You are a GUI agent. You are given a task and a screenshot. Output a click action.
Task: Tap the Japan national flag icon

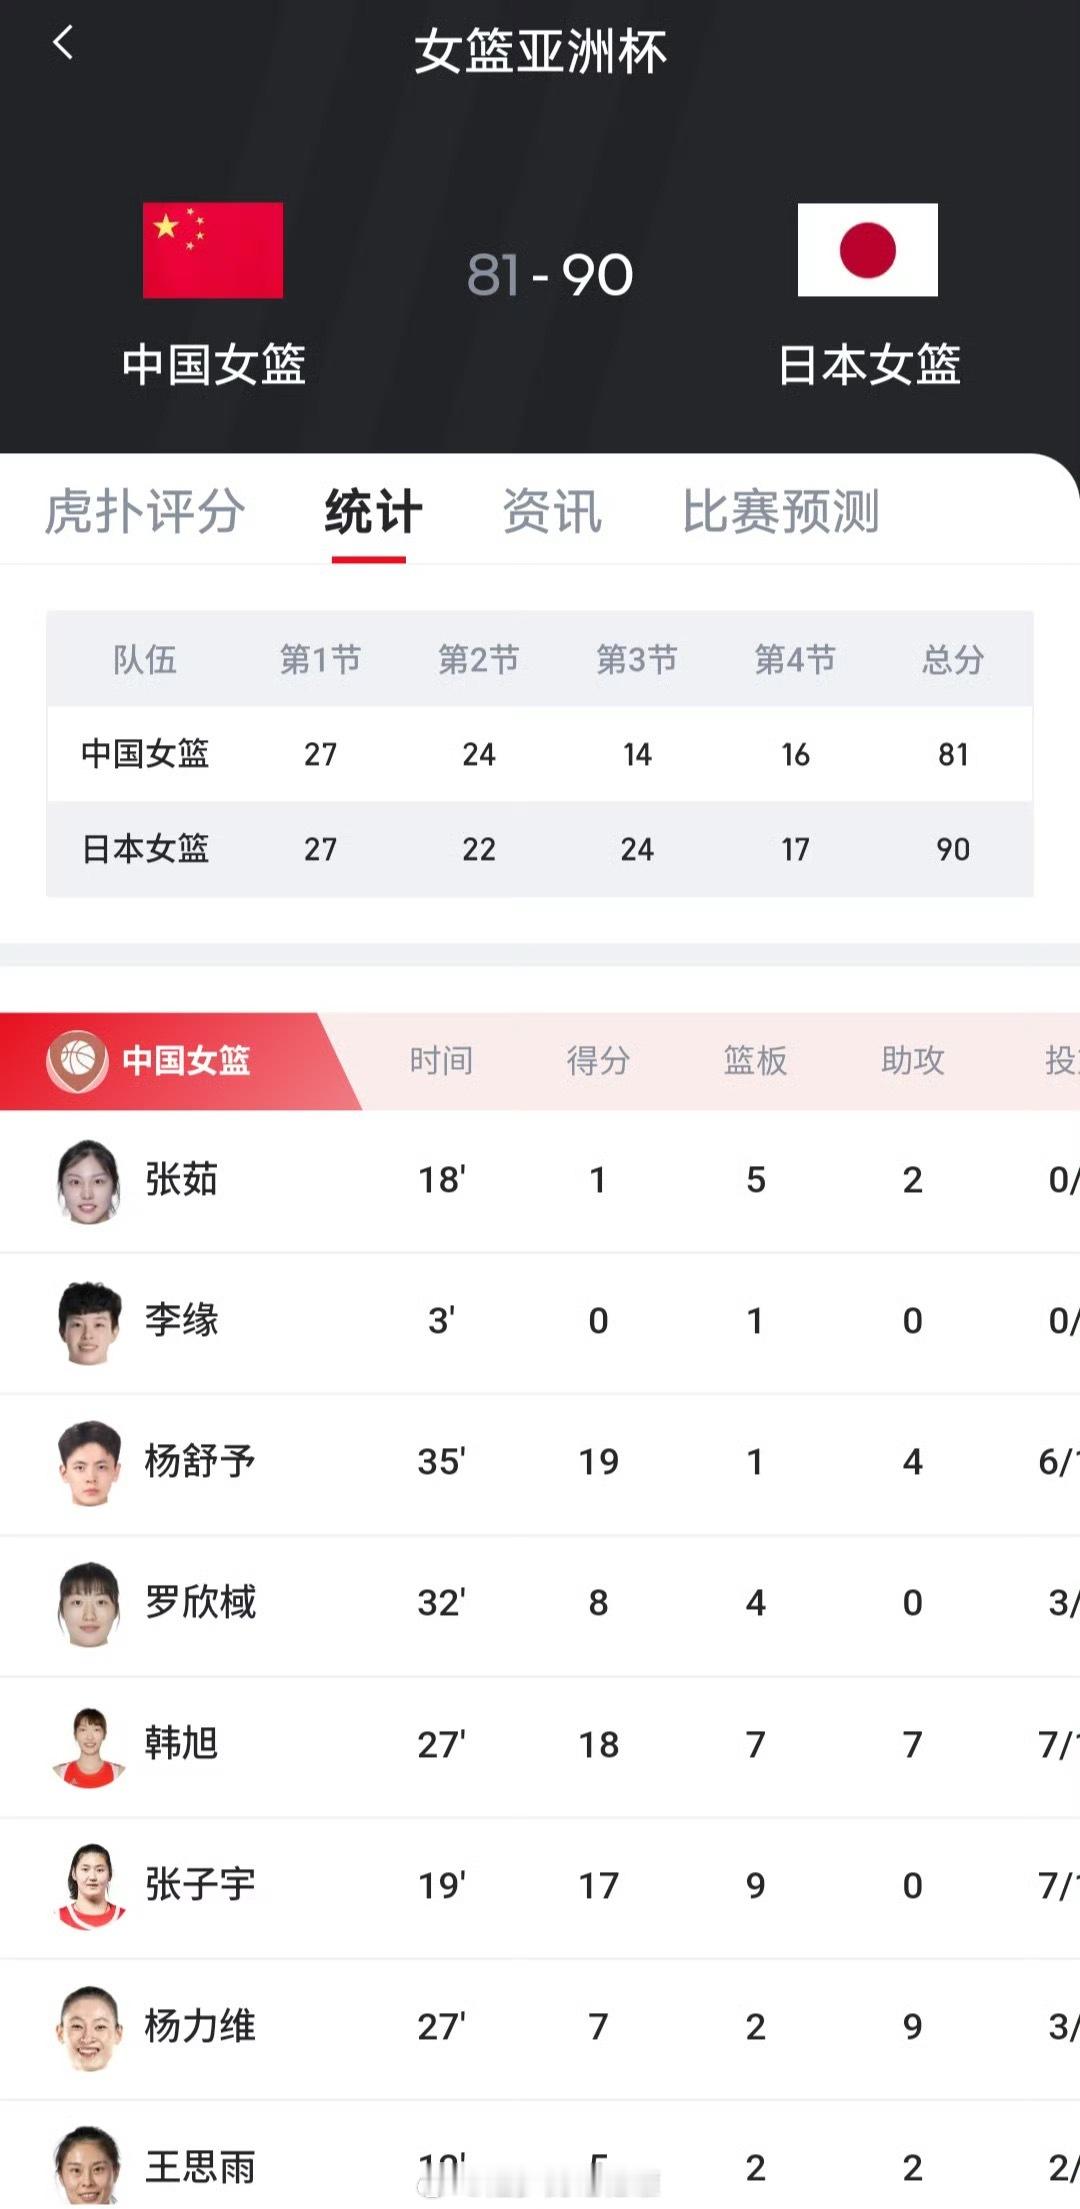[x=867, y=250]
